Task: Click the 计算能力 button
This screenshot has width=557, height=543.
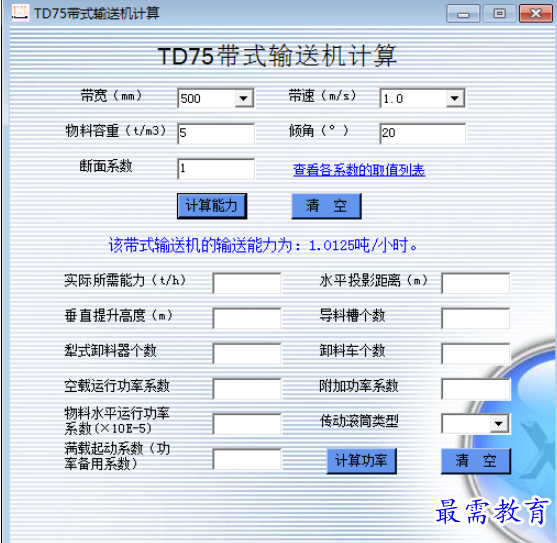Action: tap(212, 206)
